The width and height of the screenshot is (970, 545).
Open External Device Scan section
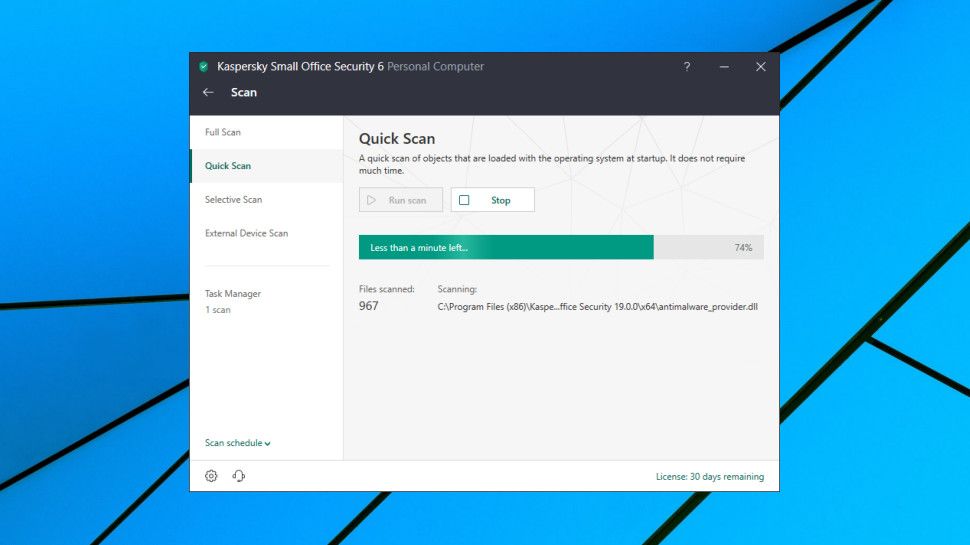[267, 233]
